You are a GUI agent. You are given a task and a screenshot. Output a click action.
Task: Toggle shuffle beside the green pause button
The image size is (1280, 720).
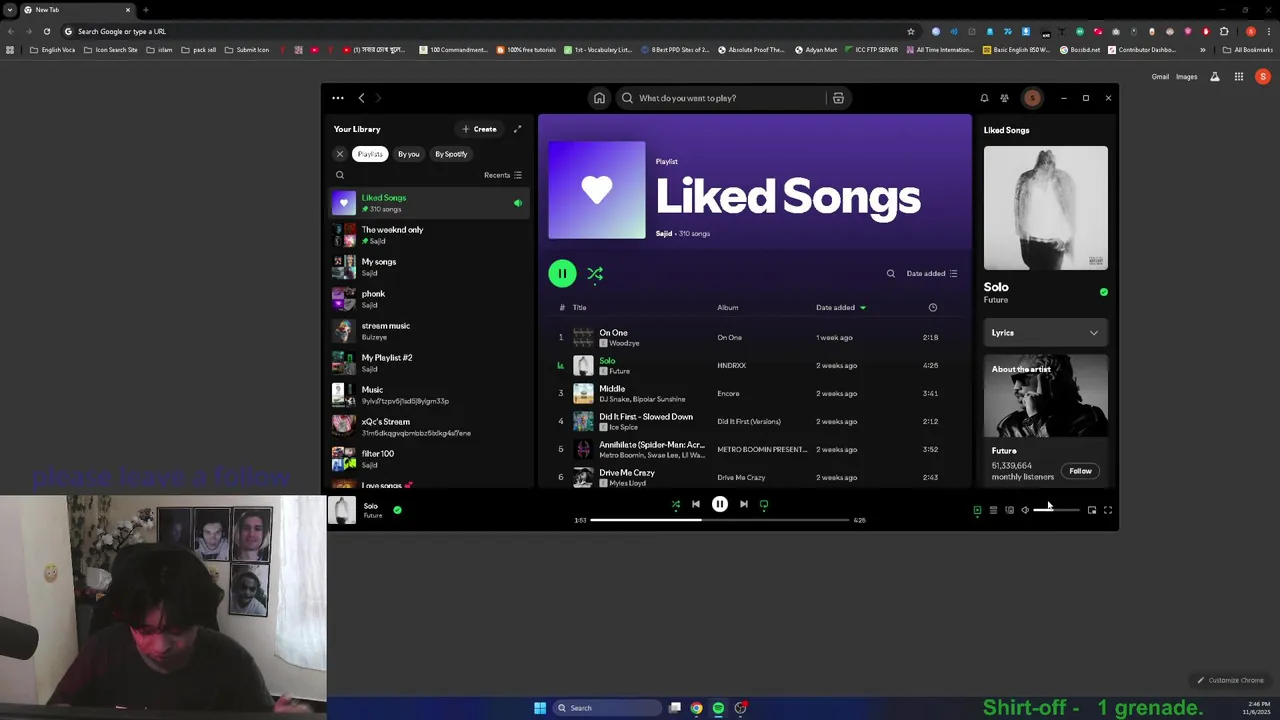tap(595, 273)
